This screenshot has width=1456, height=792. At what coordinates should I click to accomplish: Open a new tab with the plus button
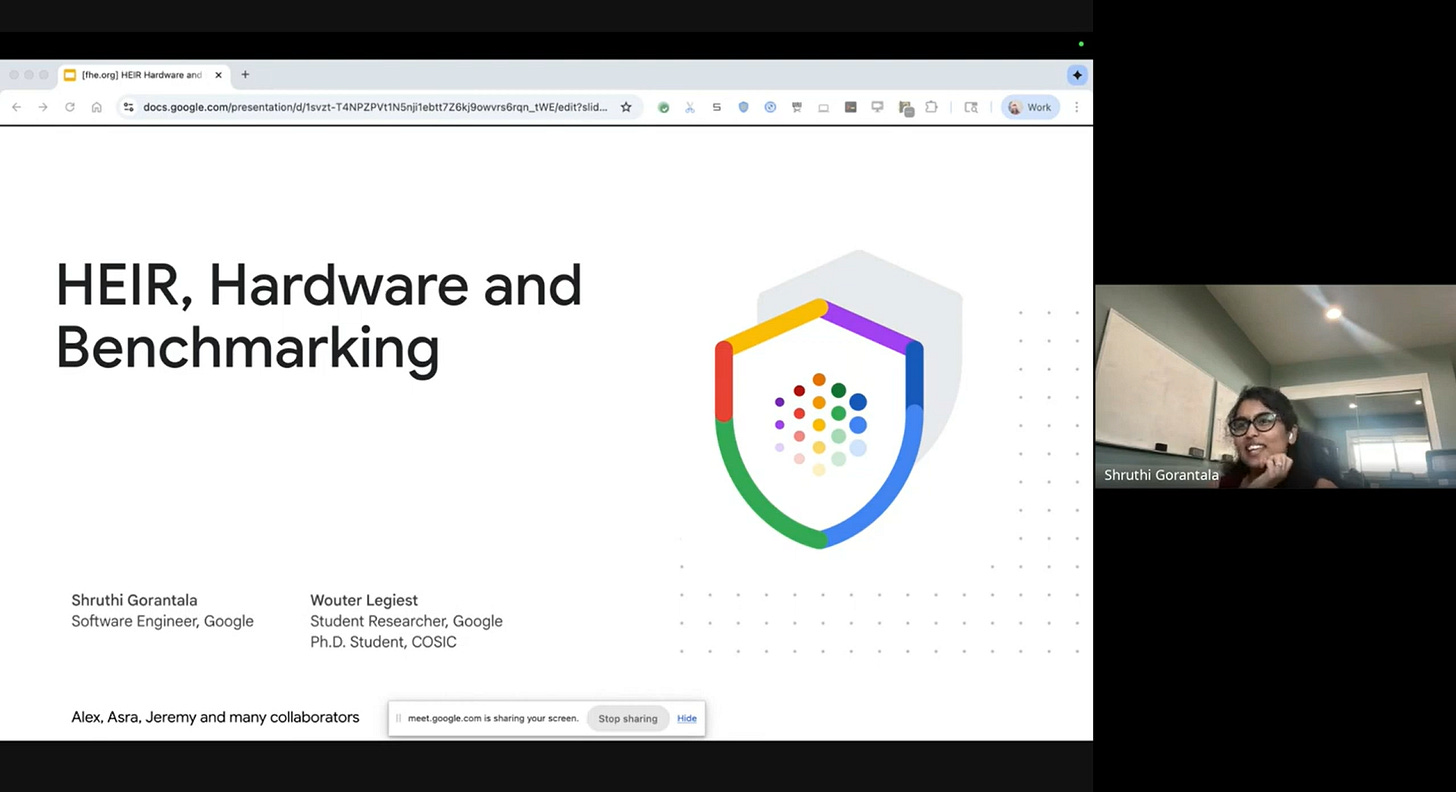245,75
